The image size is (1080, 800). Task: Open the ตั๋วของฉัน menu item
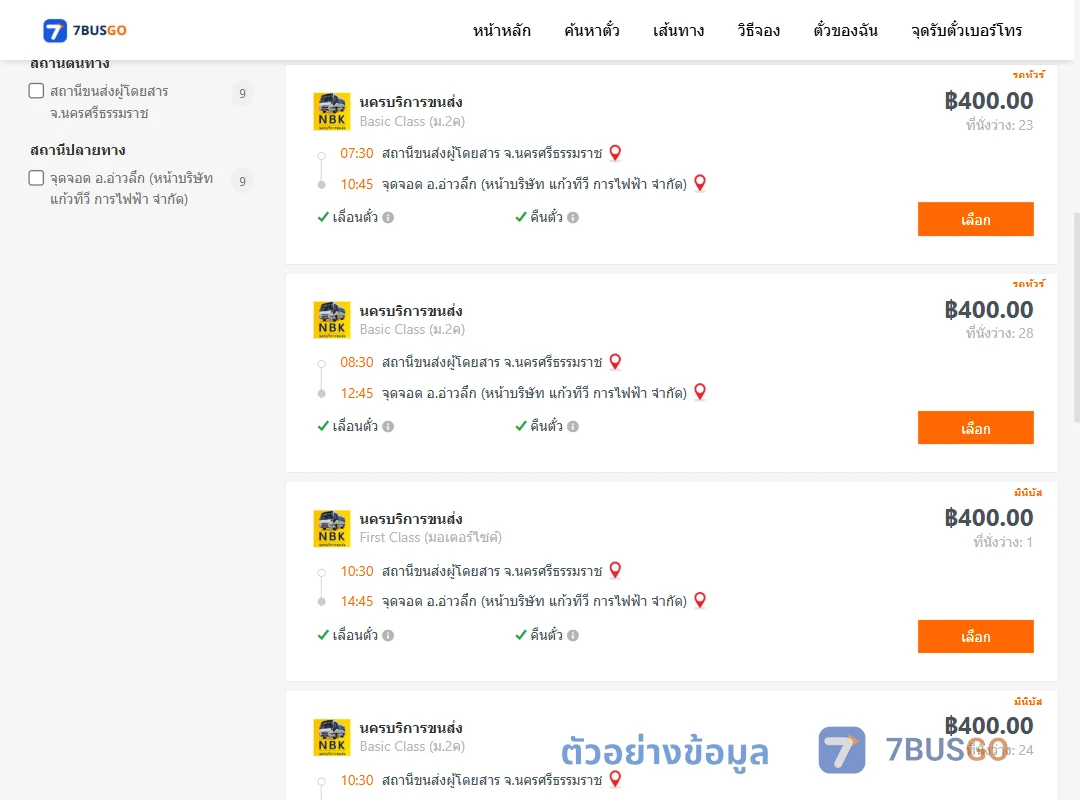pos(845,30)
